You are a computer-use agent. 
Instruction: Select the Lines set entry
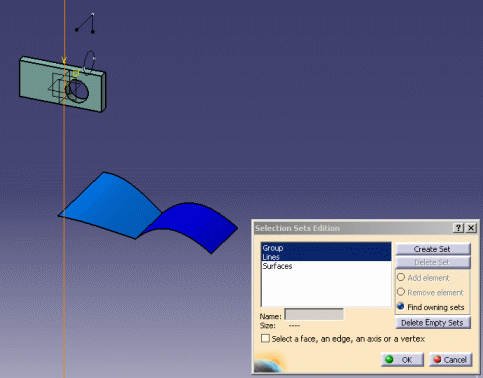[326, 257]
